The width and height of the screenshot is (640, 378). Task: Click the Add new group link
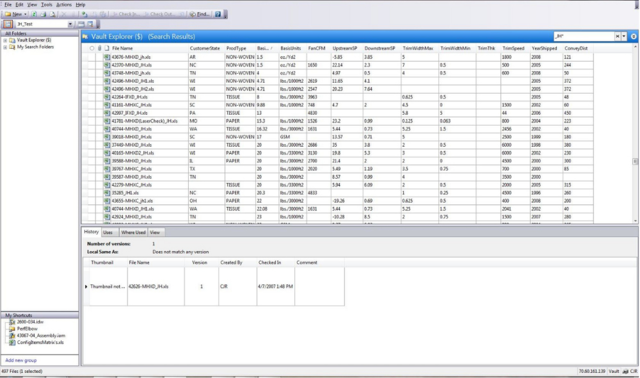[x=21, y=360]
